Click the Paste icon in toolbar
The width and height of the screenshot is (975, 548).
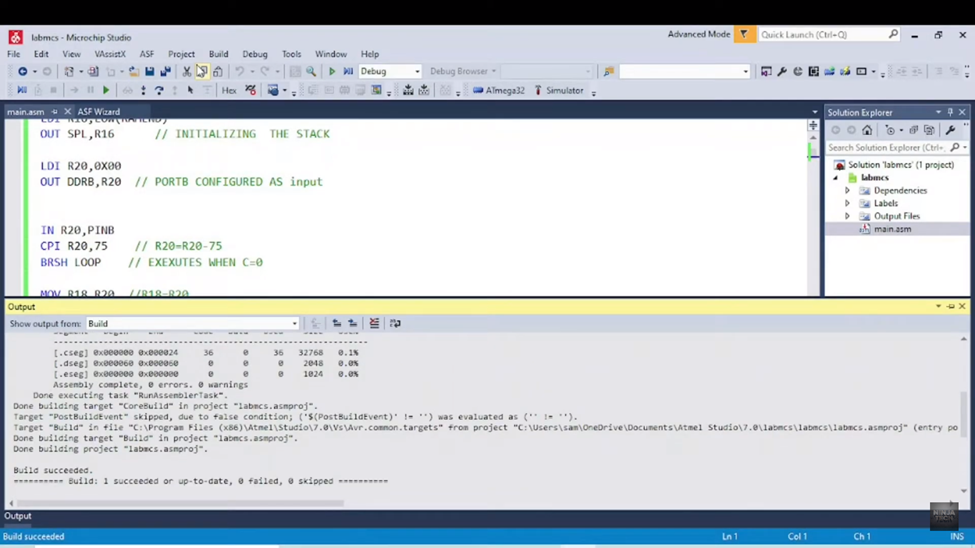pos(218,72)
